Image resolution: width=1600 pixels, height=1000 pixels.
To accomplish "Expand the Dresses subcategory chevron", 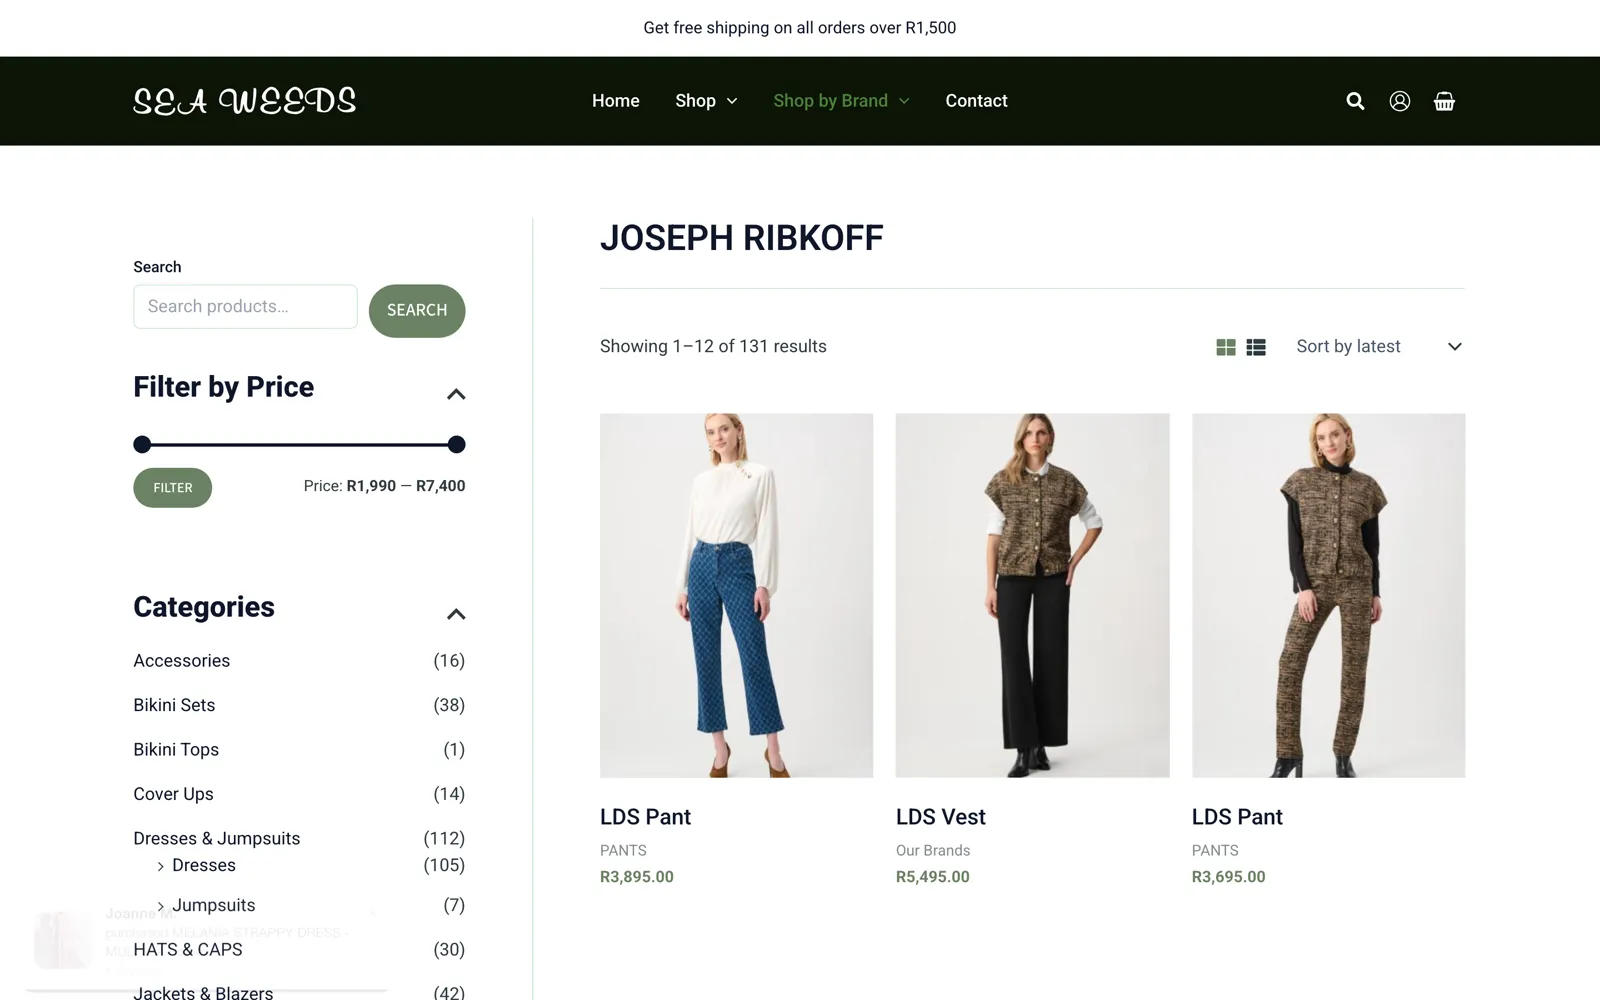I will pos(160,866).
